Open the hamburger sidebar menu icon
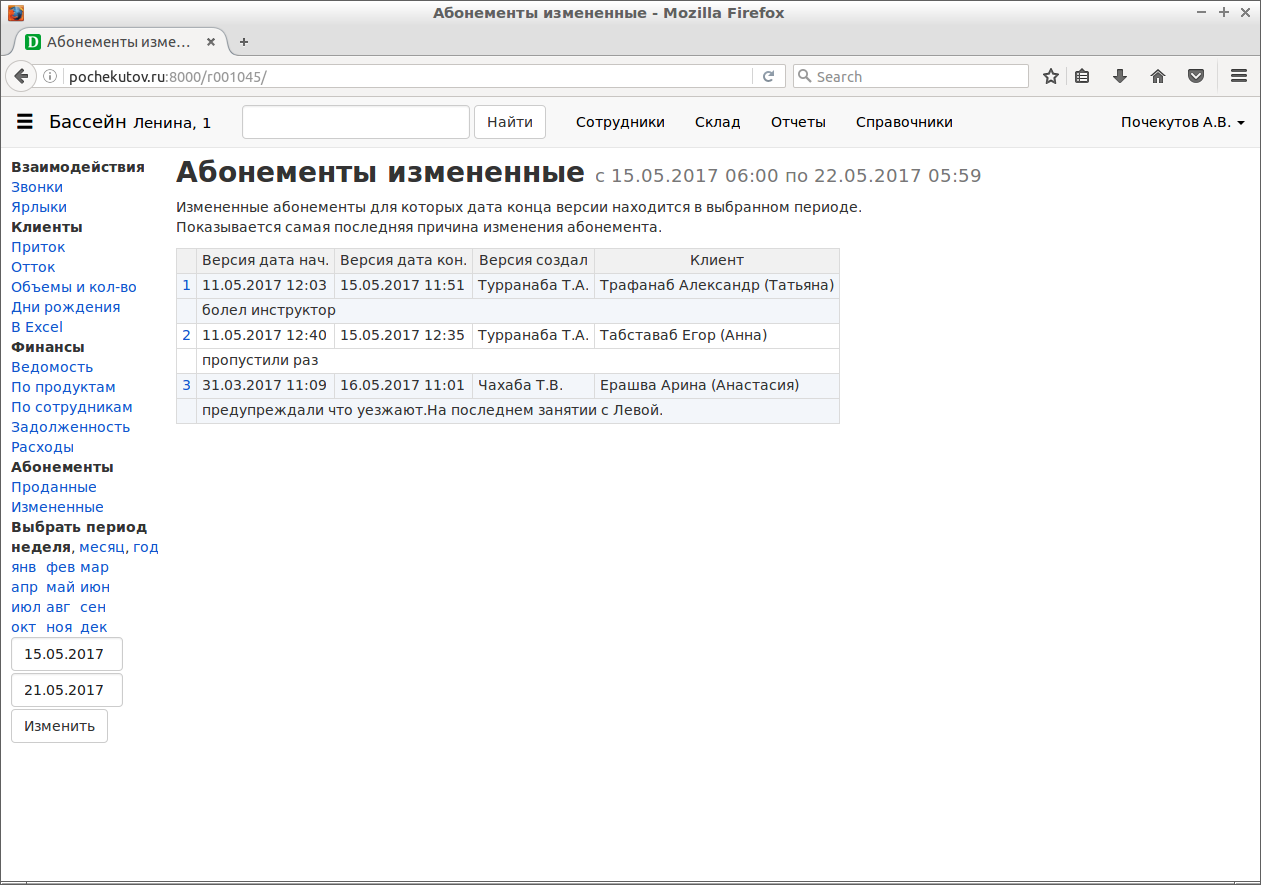This screenshot has height=885, width=1261. tap(25, 122)
